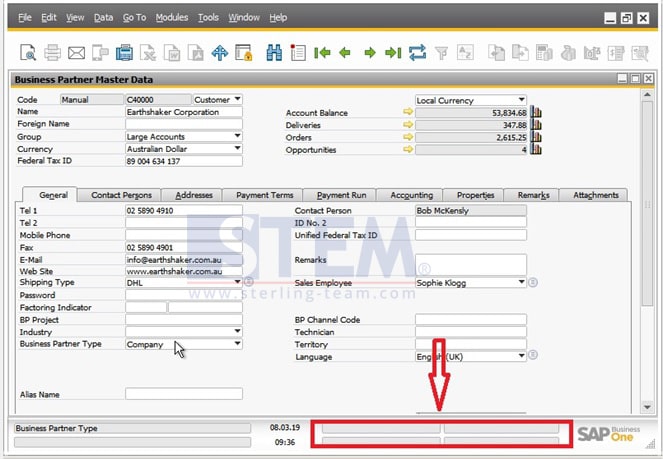The image size is (663, 459).
Task: Follow Account Balance yellow link arrow
Action: 408,112
